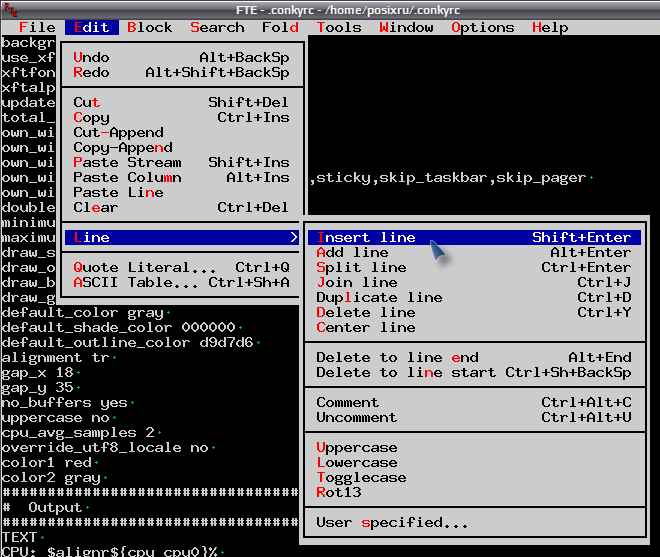Click the 'color2 gray' line
Screen dimensions: 660x557
point(51,478)
